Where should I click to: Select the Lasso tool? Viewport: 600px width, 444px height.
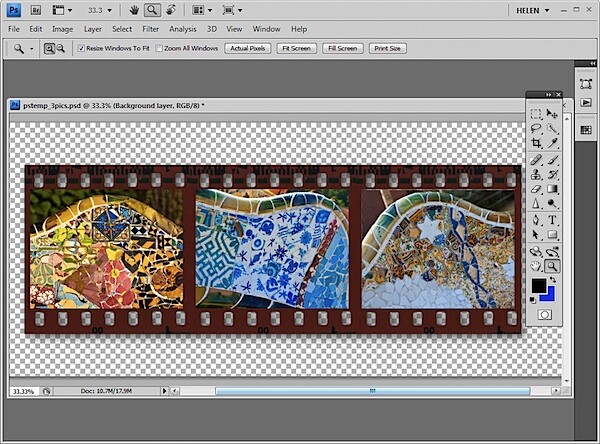pyautogui.click(x=536, y=129)
